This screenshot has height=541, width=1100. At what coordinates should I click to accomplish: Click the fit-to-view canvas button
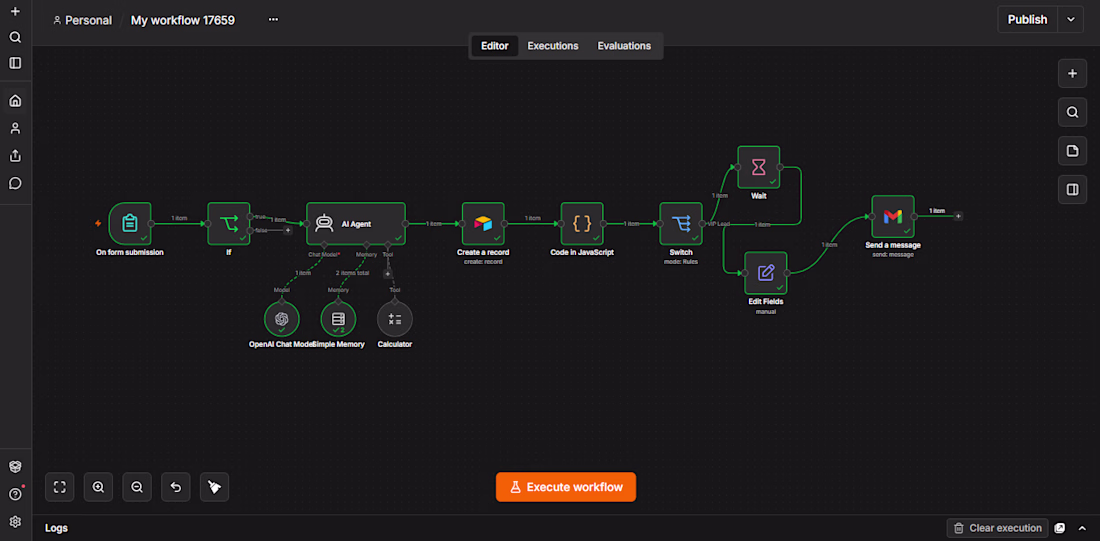pos(60,487)
